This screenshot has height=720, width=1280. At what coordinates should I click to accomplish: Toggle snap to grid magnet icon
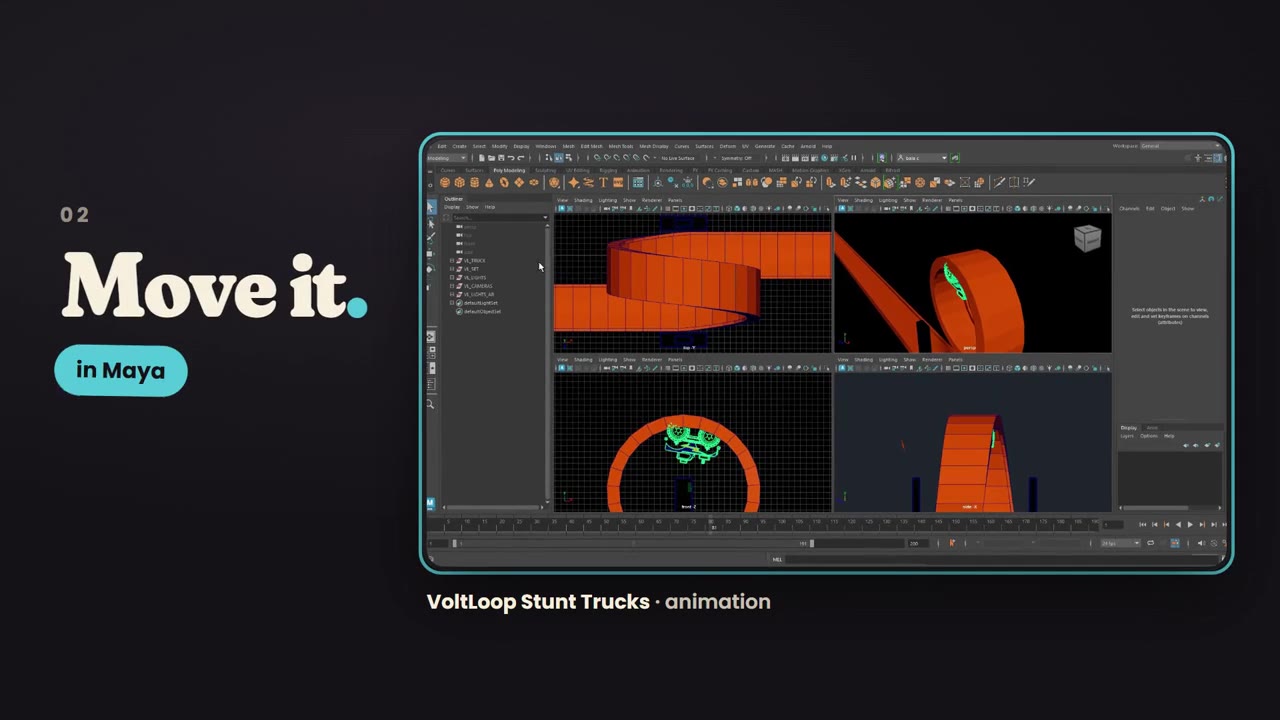point(597,158)
